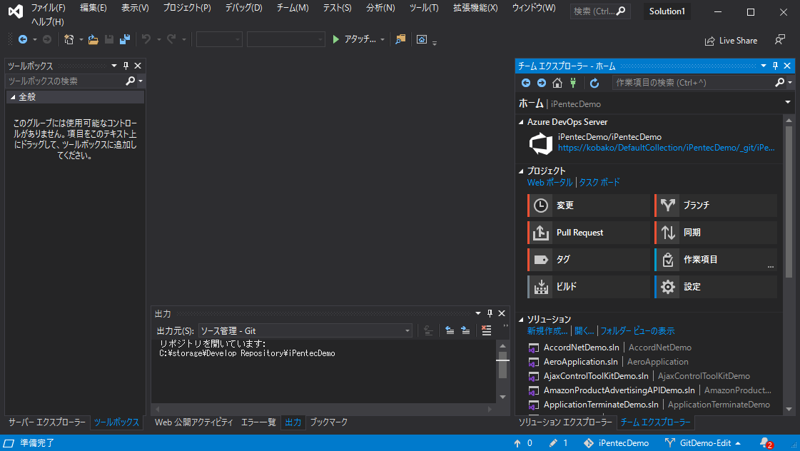Select AeroApplication.sln in solutions list
The height and width of the screenshot is (451, 800).
pos(581,362)
